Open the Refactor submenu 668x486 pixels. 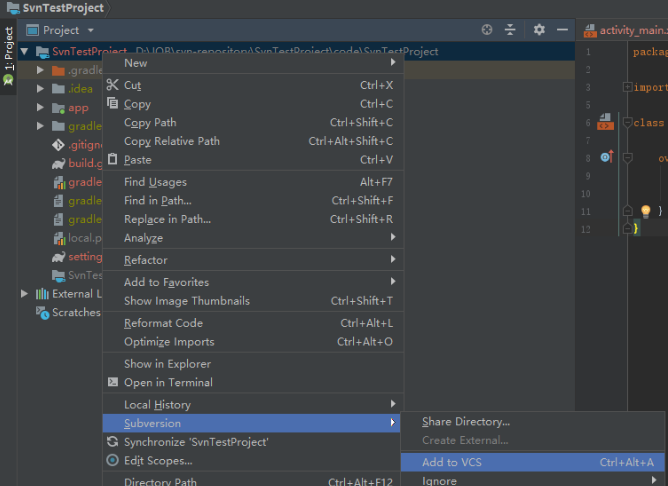pos(253,260)
